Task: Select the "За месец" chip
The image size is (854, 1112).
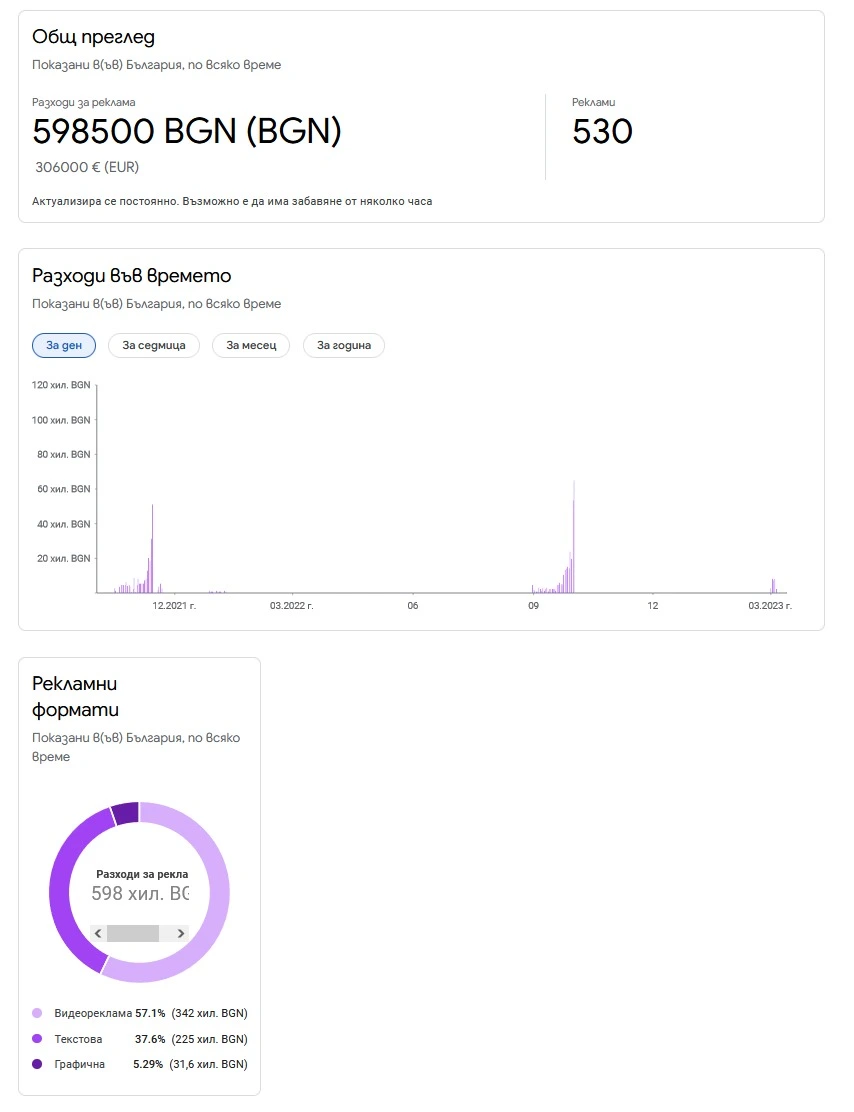Action: (251, 346)
